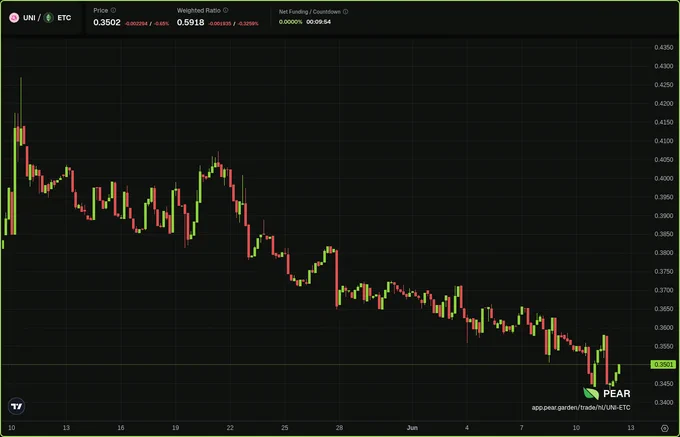The image size is (680, 437).
Task: Click the 16 date on time axis
Action: pos(121,428)
